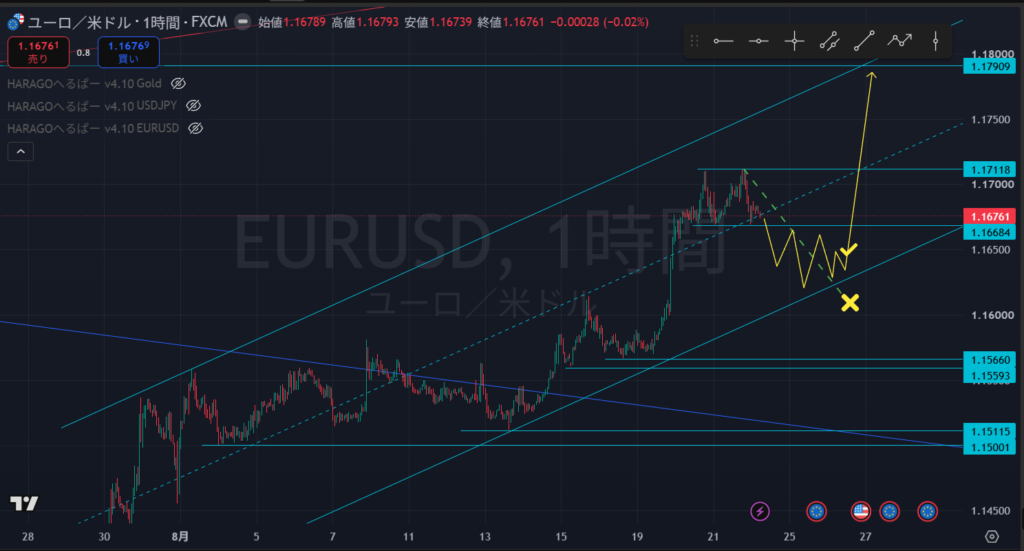Open the TradingView logo link
Screen dimensions: 1024x551
tap(24, 503)
